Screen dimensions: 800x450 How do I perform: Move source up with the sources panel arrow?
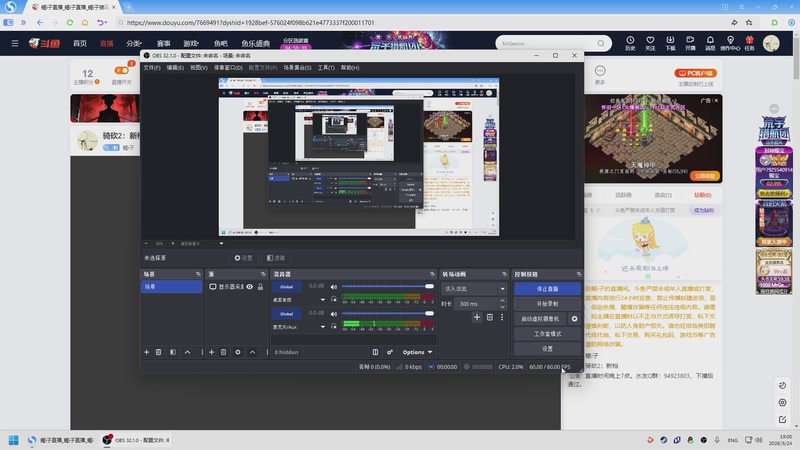252,352
